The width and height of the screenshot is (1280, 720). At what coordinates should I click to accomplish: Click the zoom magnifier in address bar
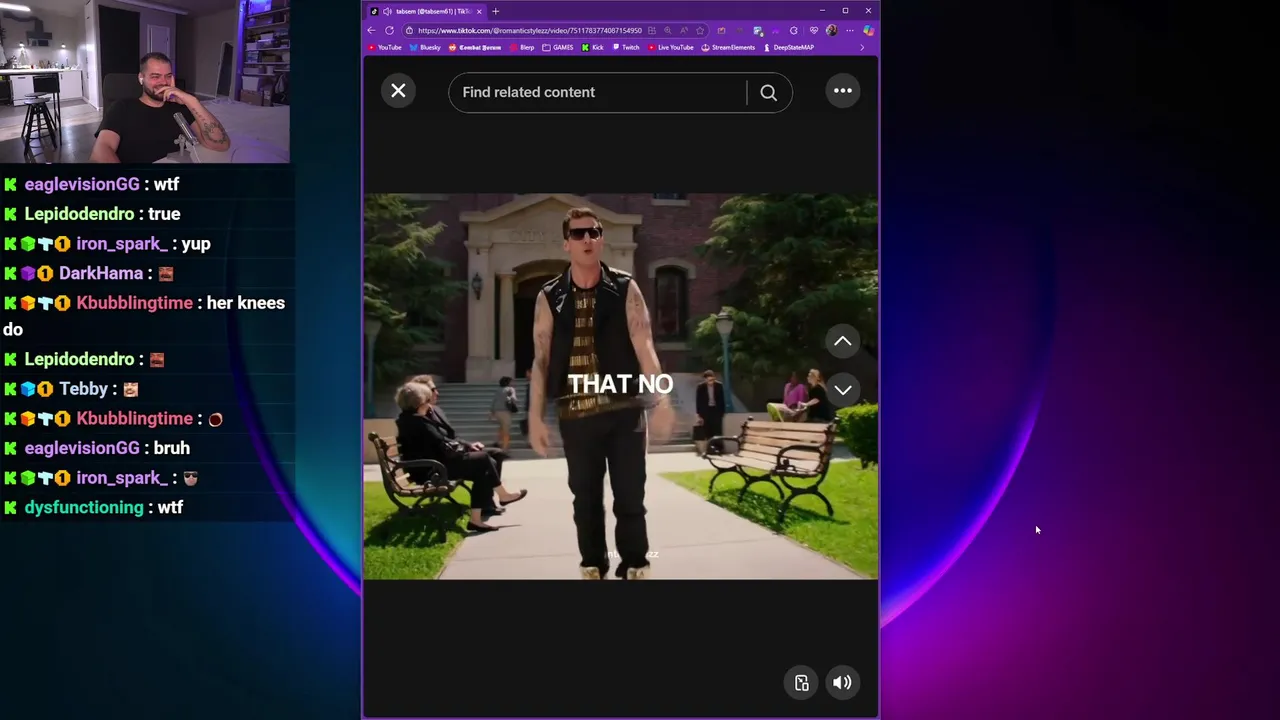point(668,30)
